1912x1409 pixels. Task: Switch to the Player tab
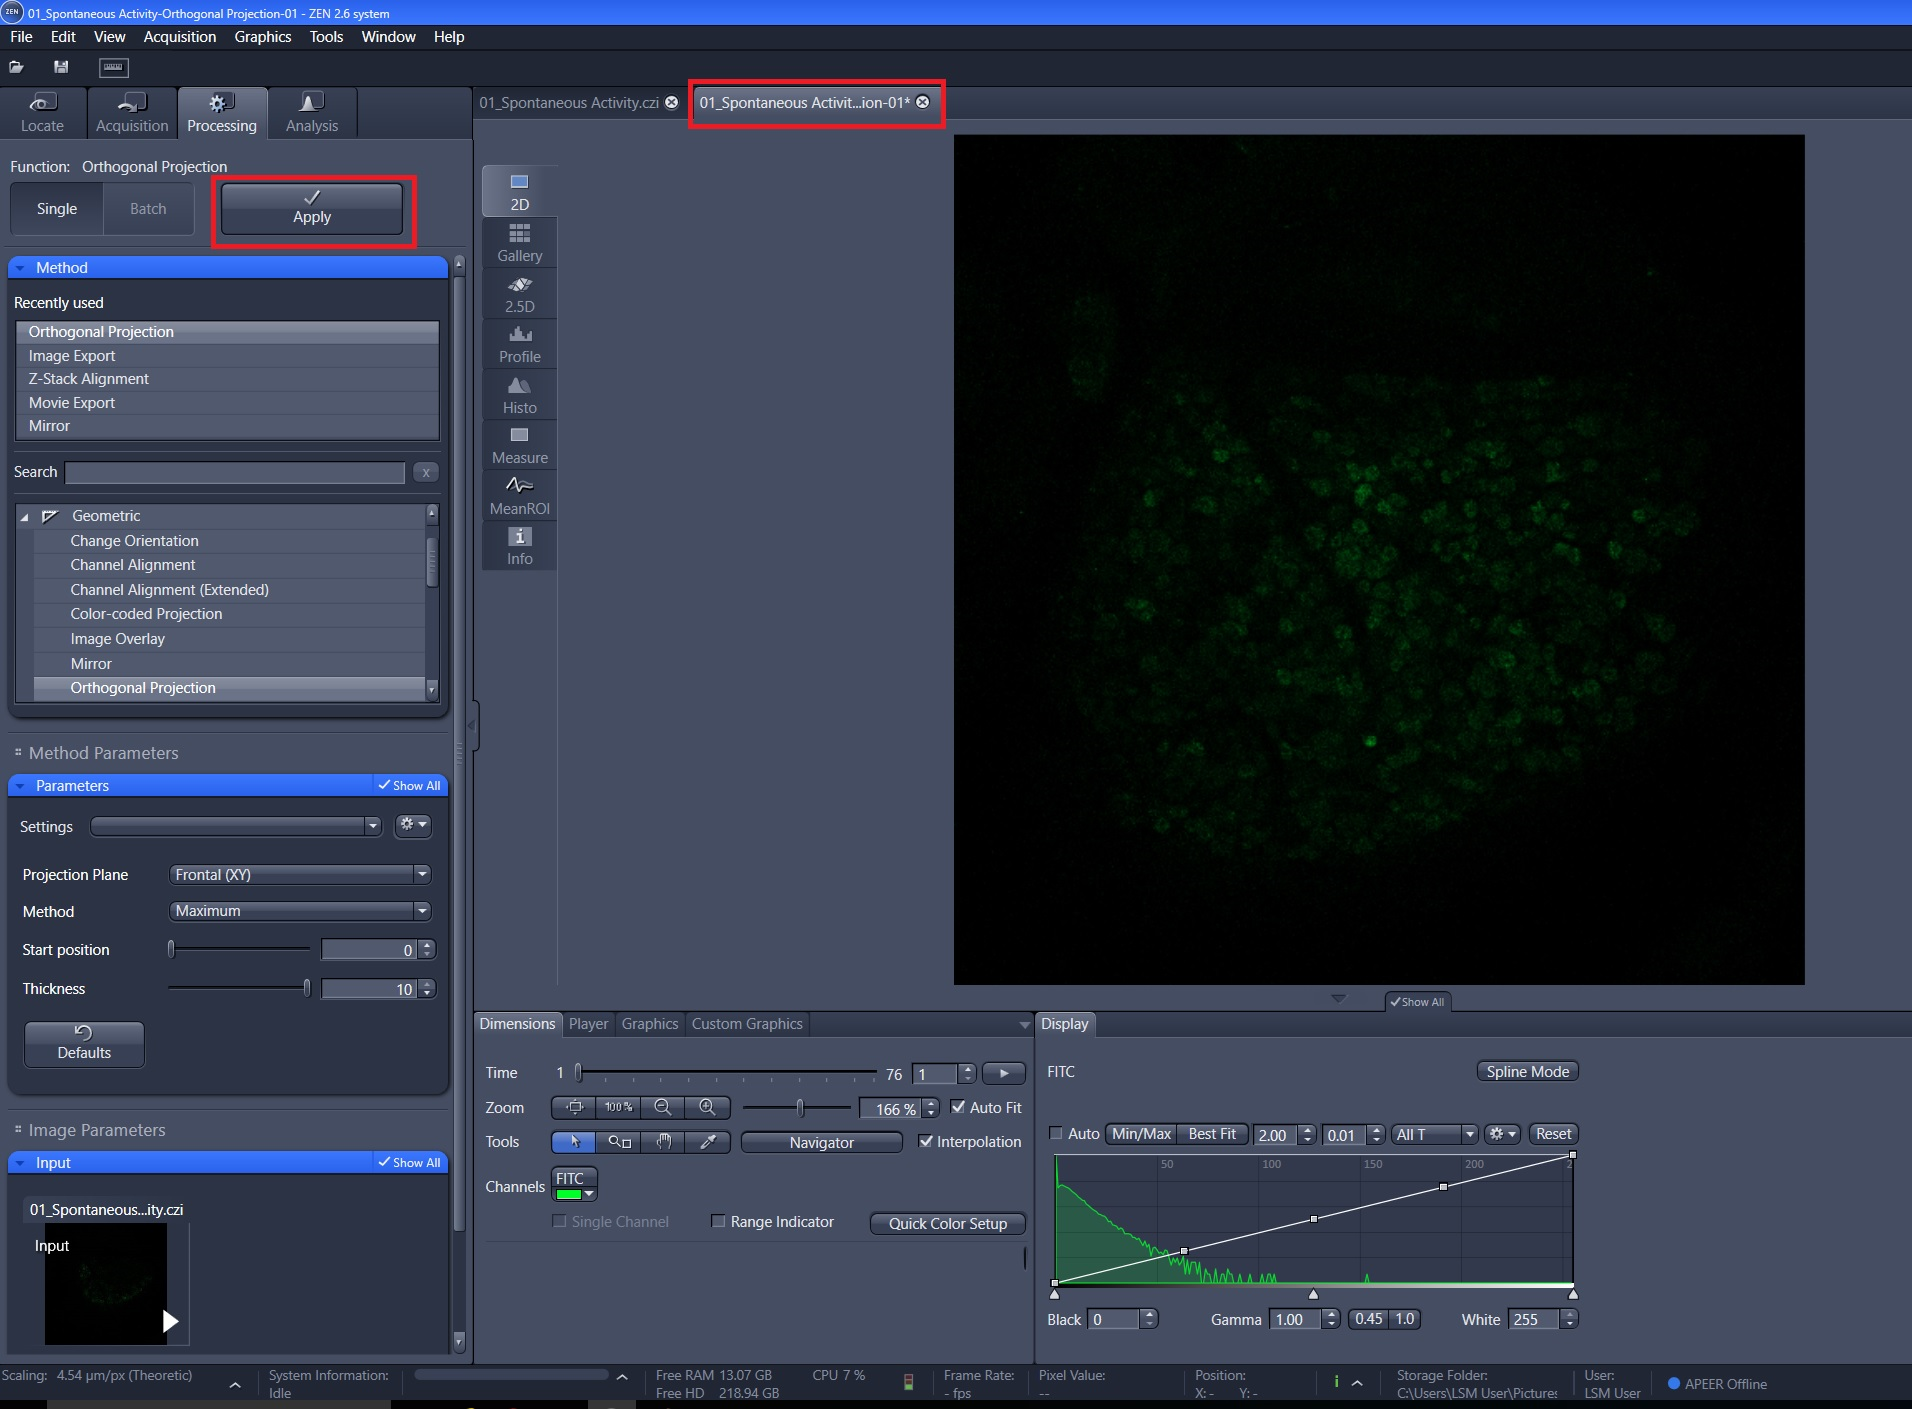click(x=588, y=1024)
